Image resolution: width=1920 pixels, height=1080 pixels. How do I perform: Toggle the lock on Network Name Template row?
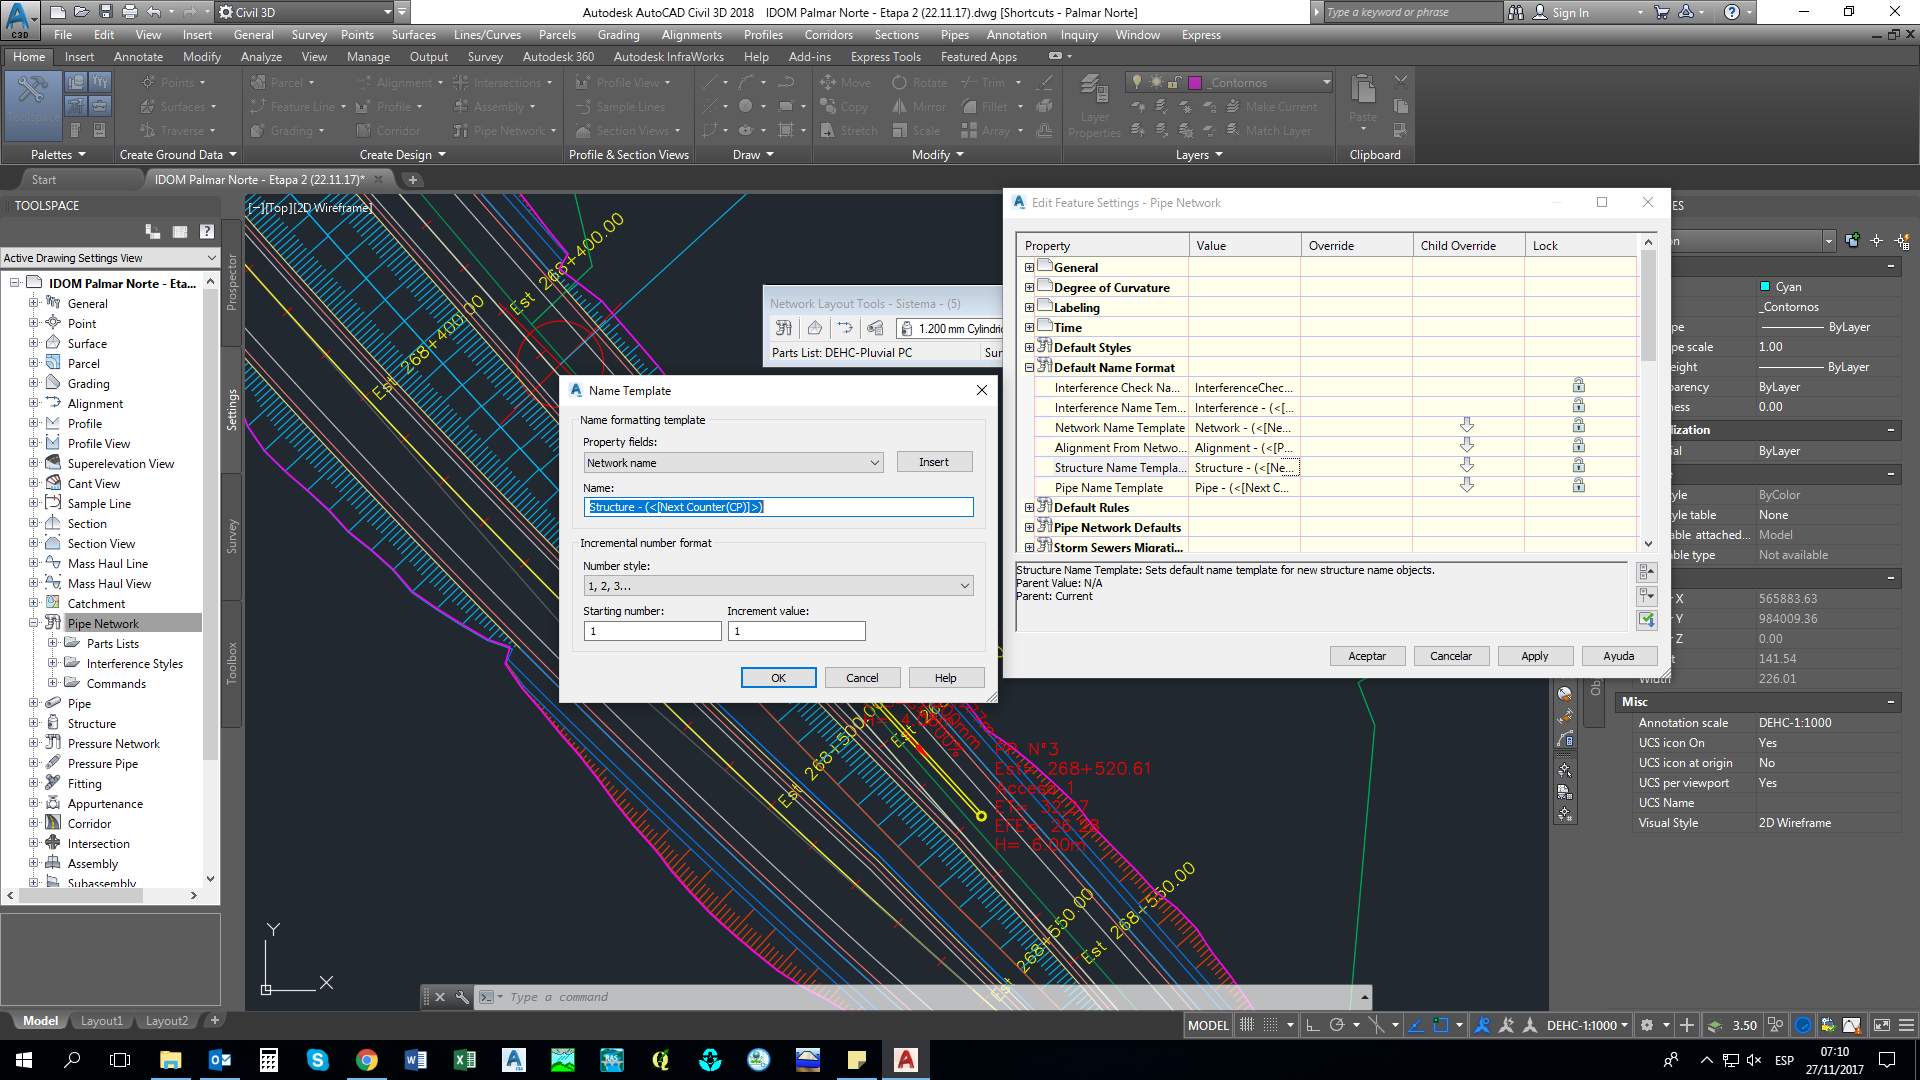coord(1578,426)
